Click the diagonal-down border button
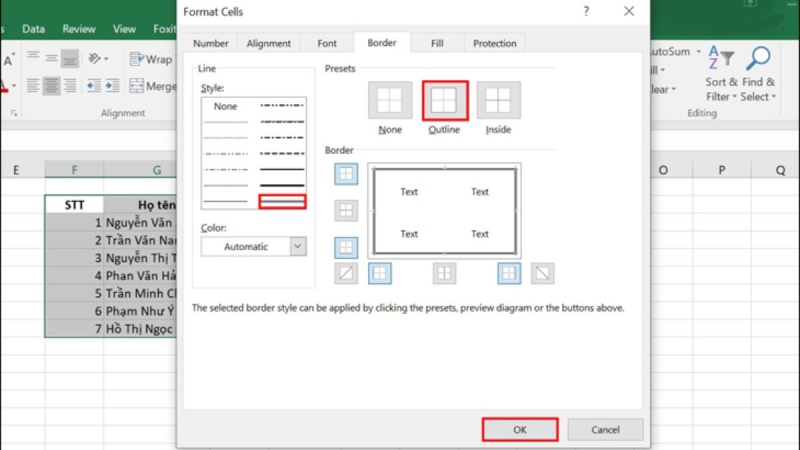 click(x=542, y=272)
